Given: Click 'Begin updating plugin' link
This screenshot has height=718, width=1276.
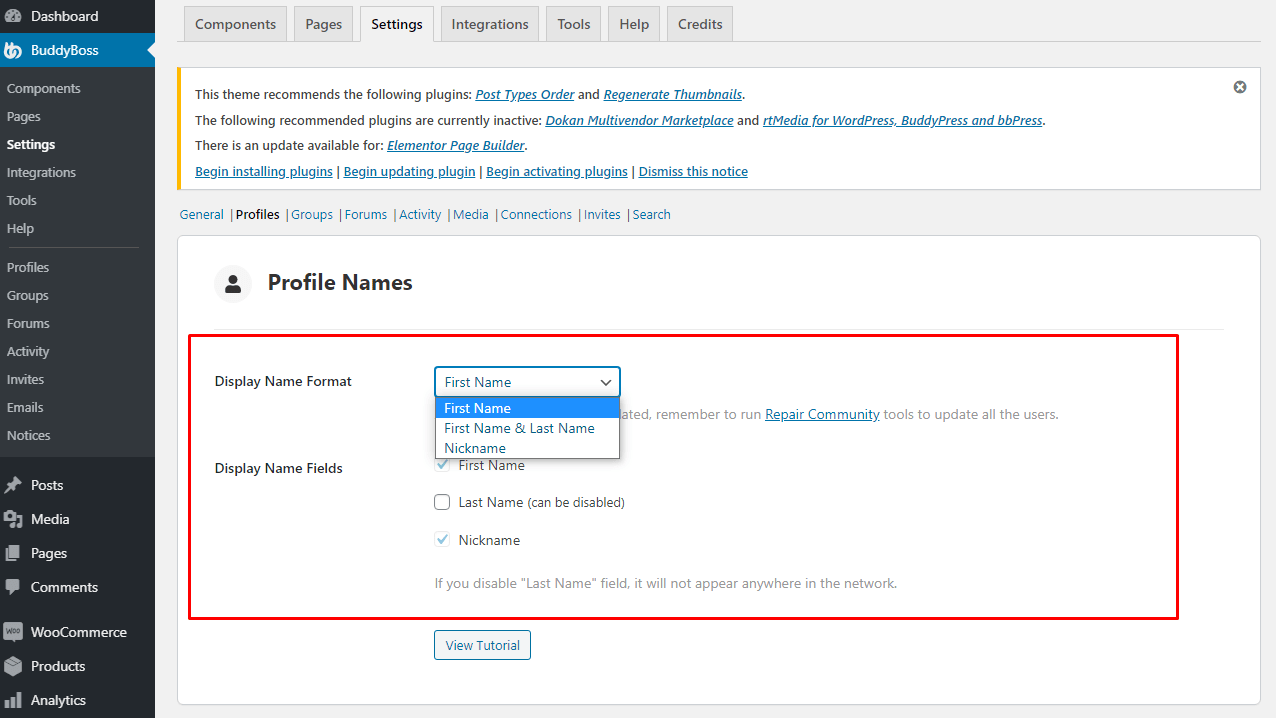Looking at the screenshot, I should 410,171.
